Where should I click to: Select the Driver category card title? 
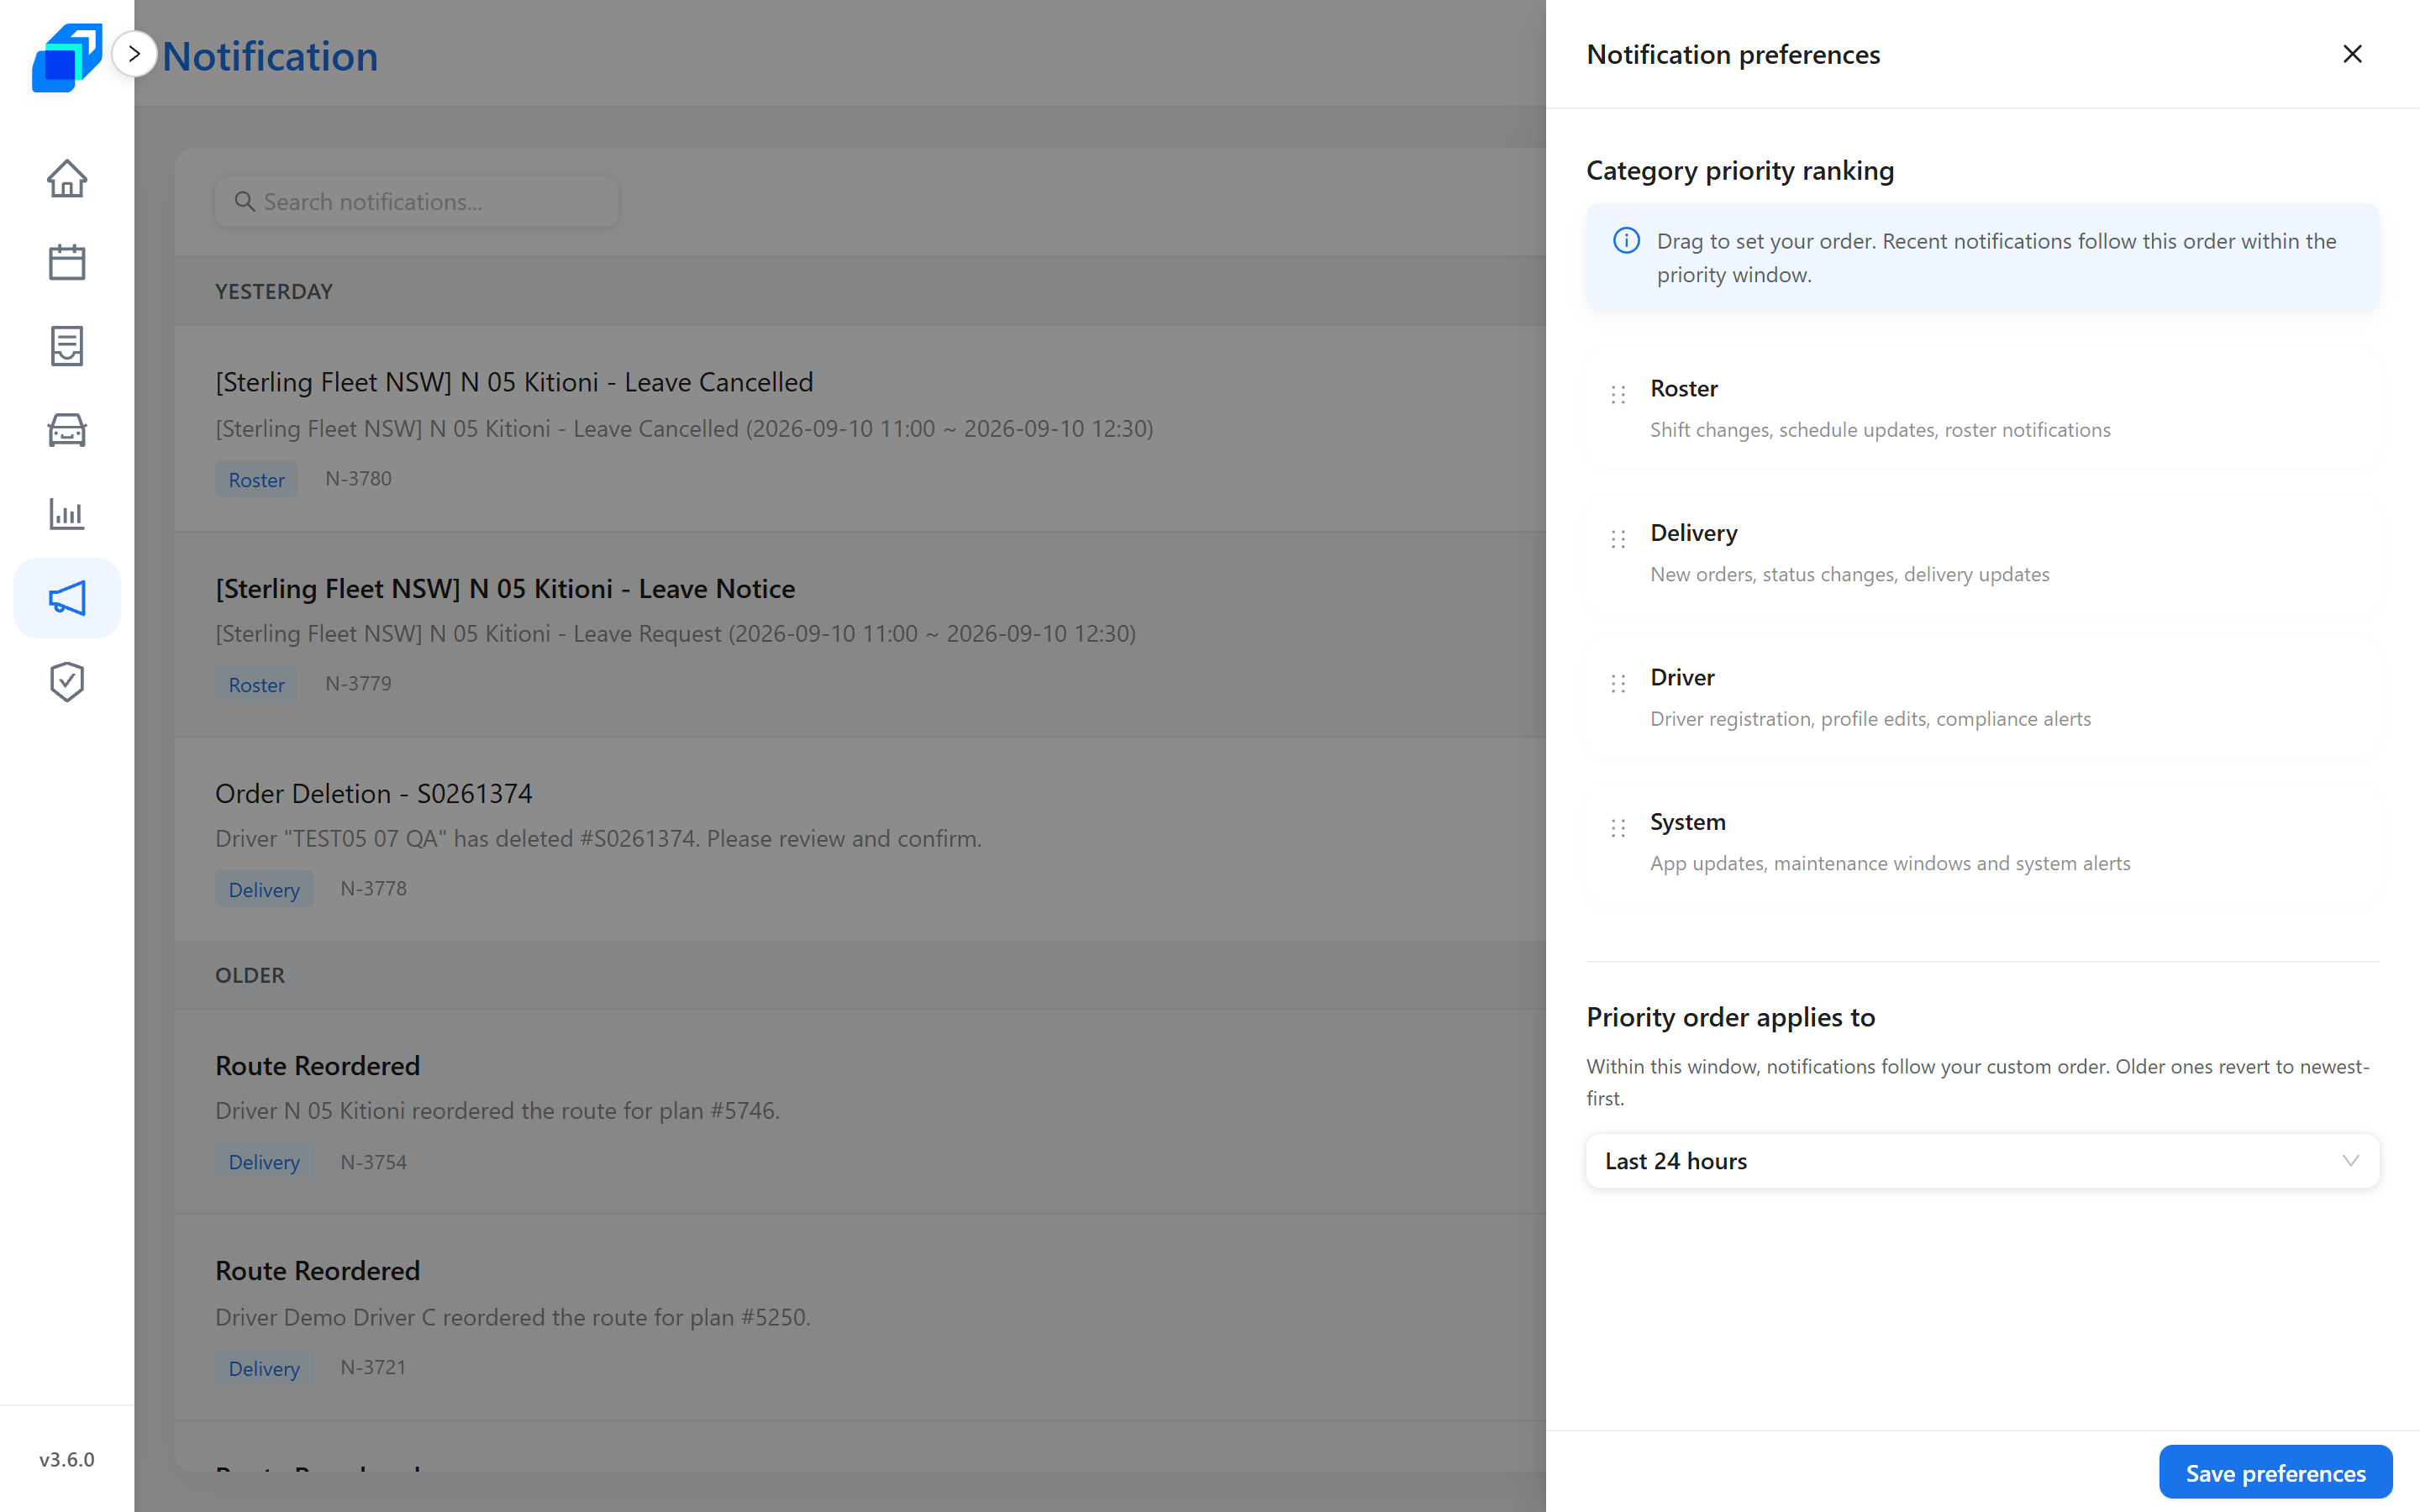[1682, 677]
